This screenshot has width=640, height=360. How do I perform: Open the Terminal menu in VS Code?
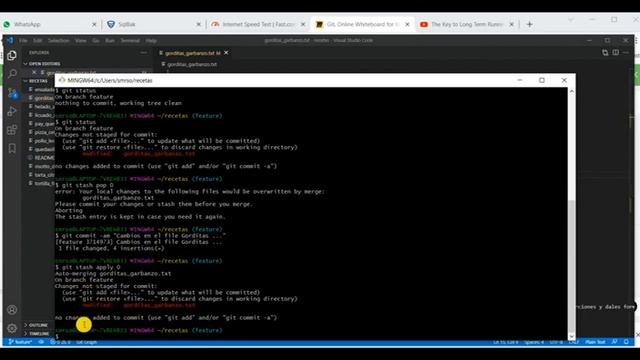point(130,40)
